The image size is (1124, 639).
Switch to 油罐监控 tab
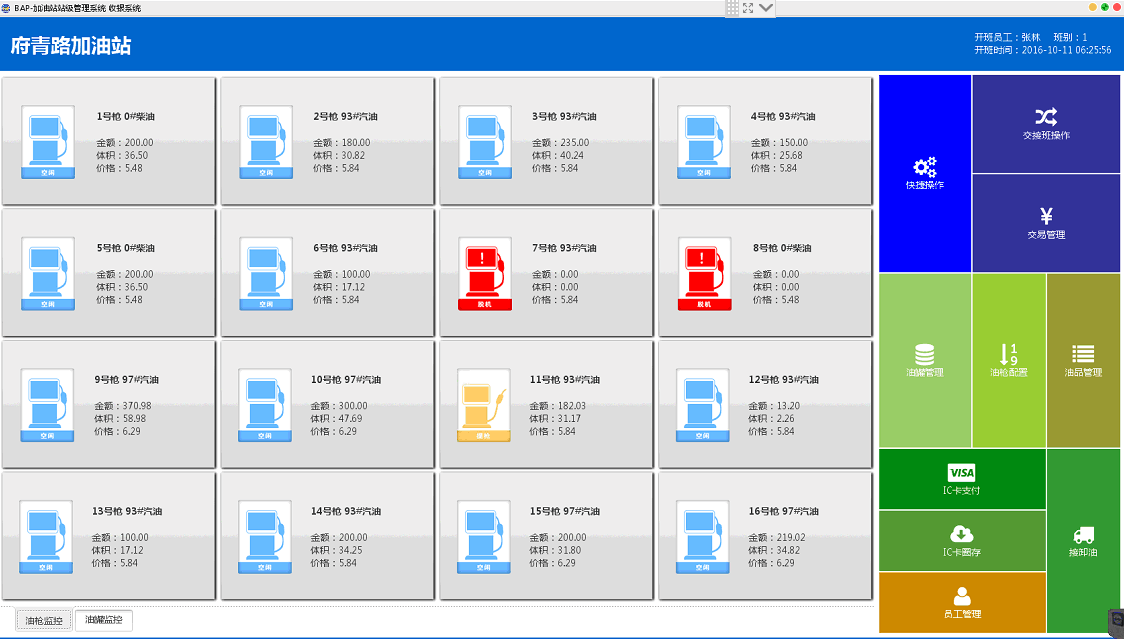point(103,620)
